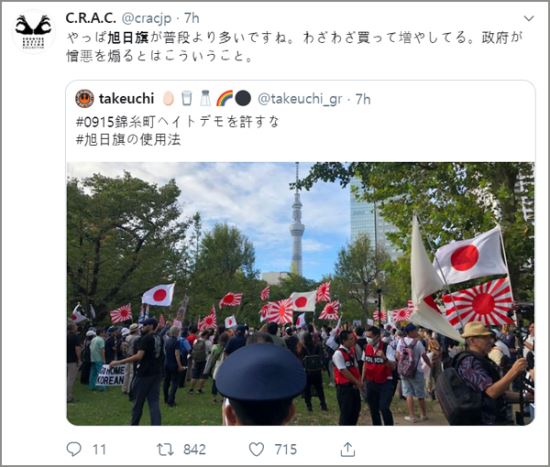Image resolution: width=550 pixels, height=467 pixels.
Task: Open the share tweet upload icon
Action: 347,449
